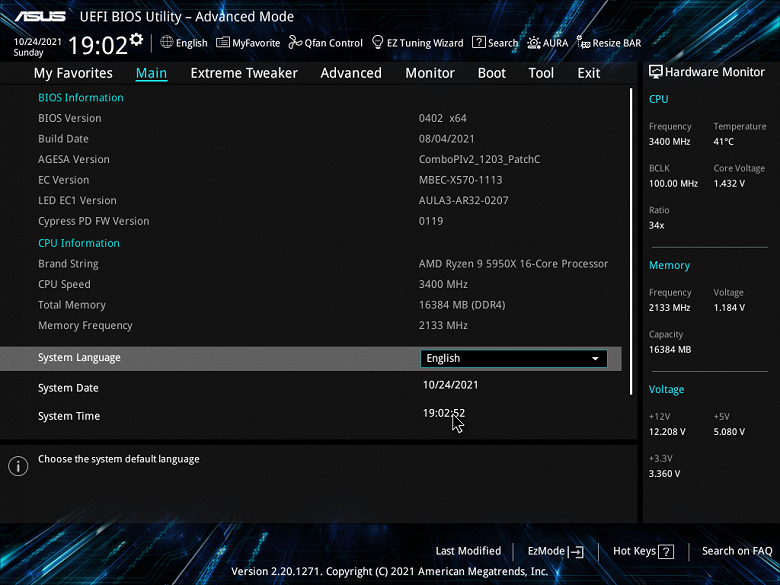Click CPU temperature 41°C in Hardware Monitor
The height and width of the screenshot is (585, 780).
pos(723,142)
